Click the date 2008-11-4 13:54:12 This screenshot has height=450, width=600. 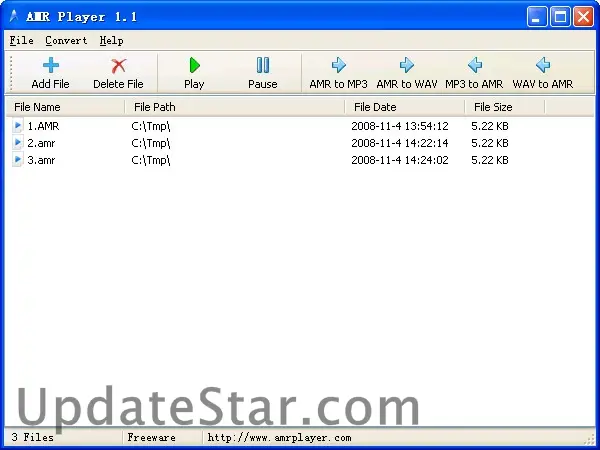click(400, 126)
